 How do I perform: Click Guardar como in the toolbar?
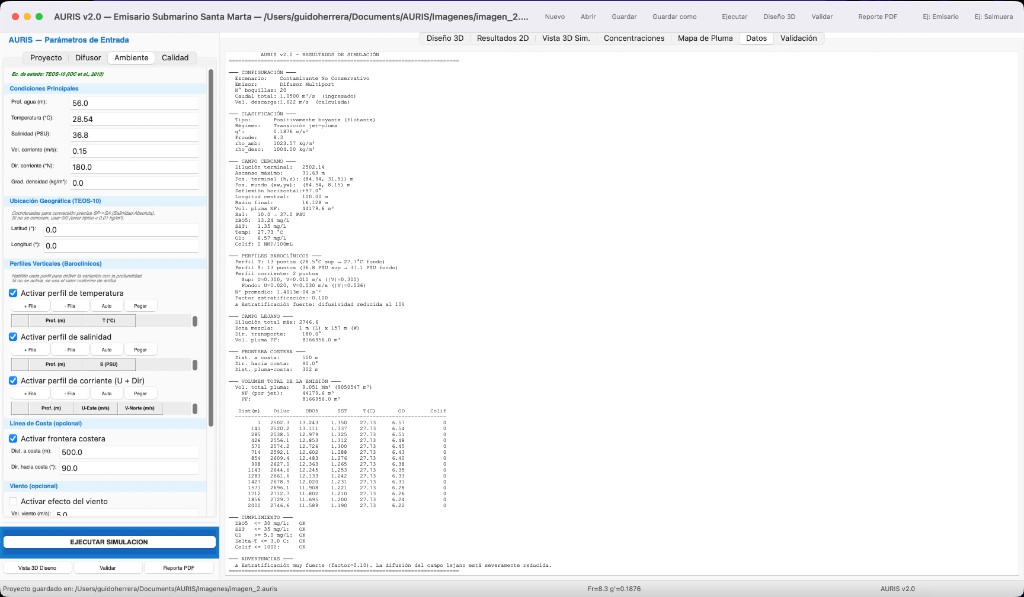[675, 16]
